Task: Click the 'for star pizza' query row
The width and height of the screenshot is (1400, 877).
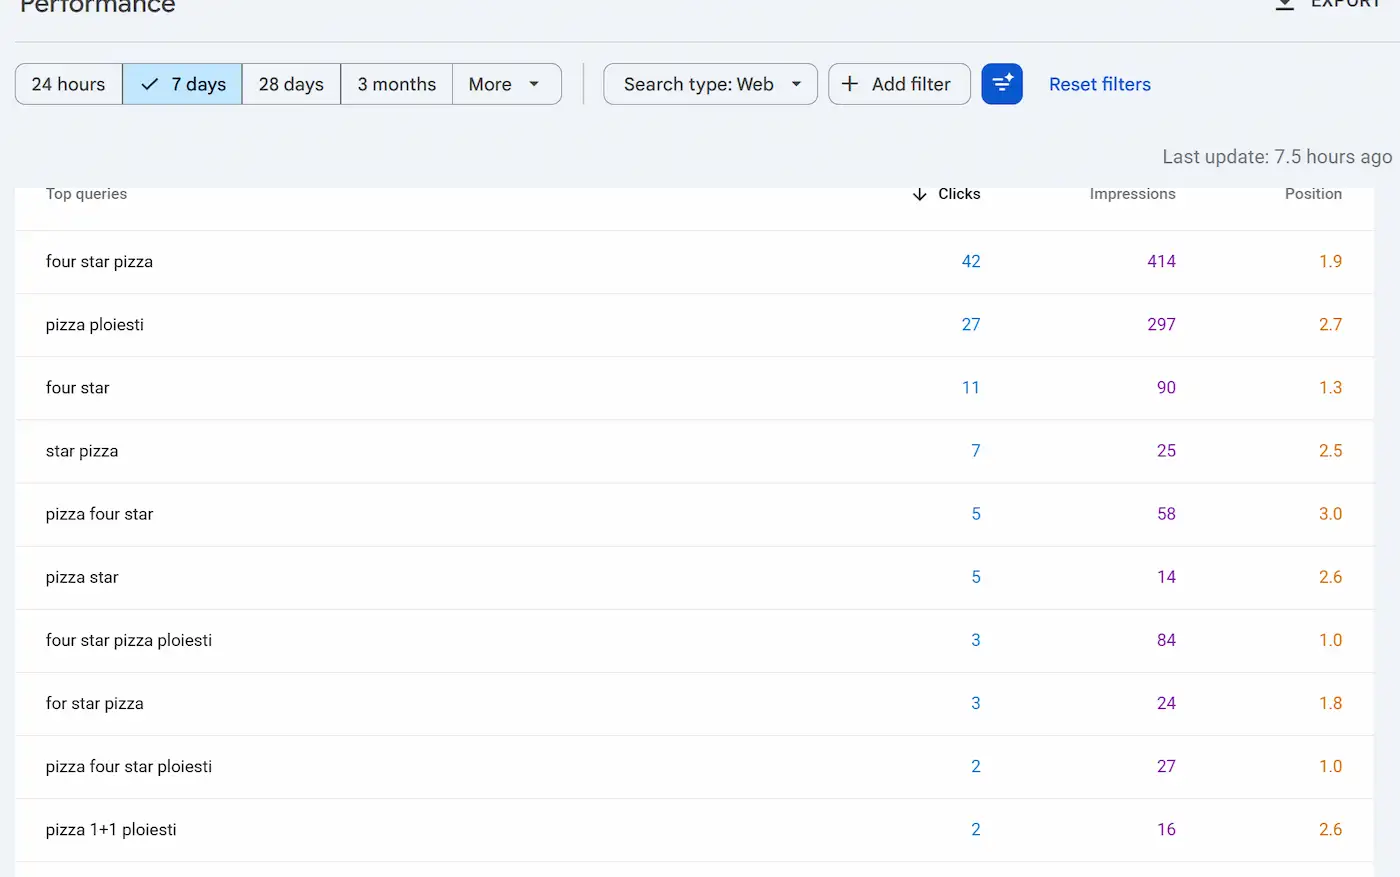Action: [x=695, y=704]
